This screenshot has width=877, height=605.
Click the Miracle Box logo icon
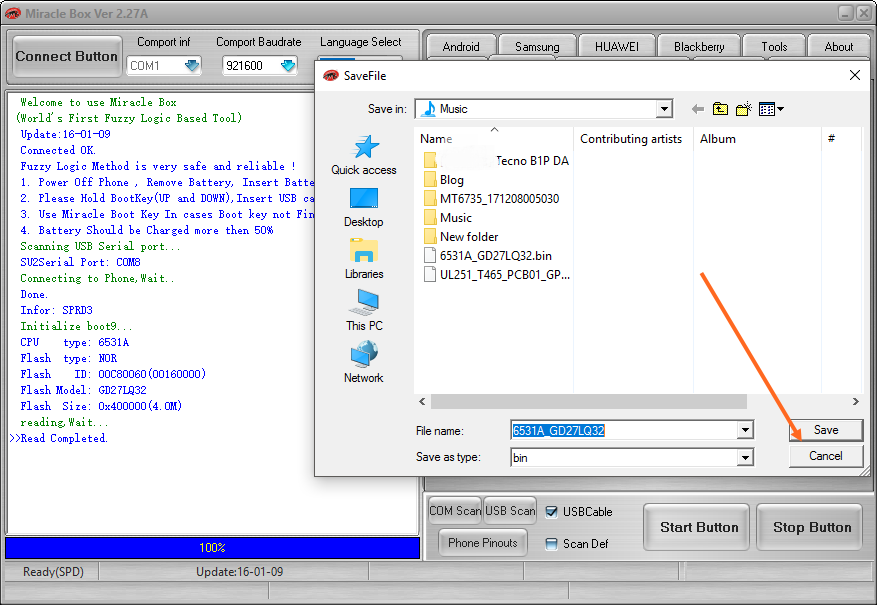[11, 13]
